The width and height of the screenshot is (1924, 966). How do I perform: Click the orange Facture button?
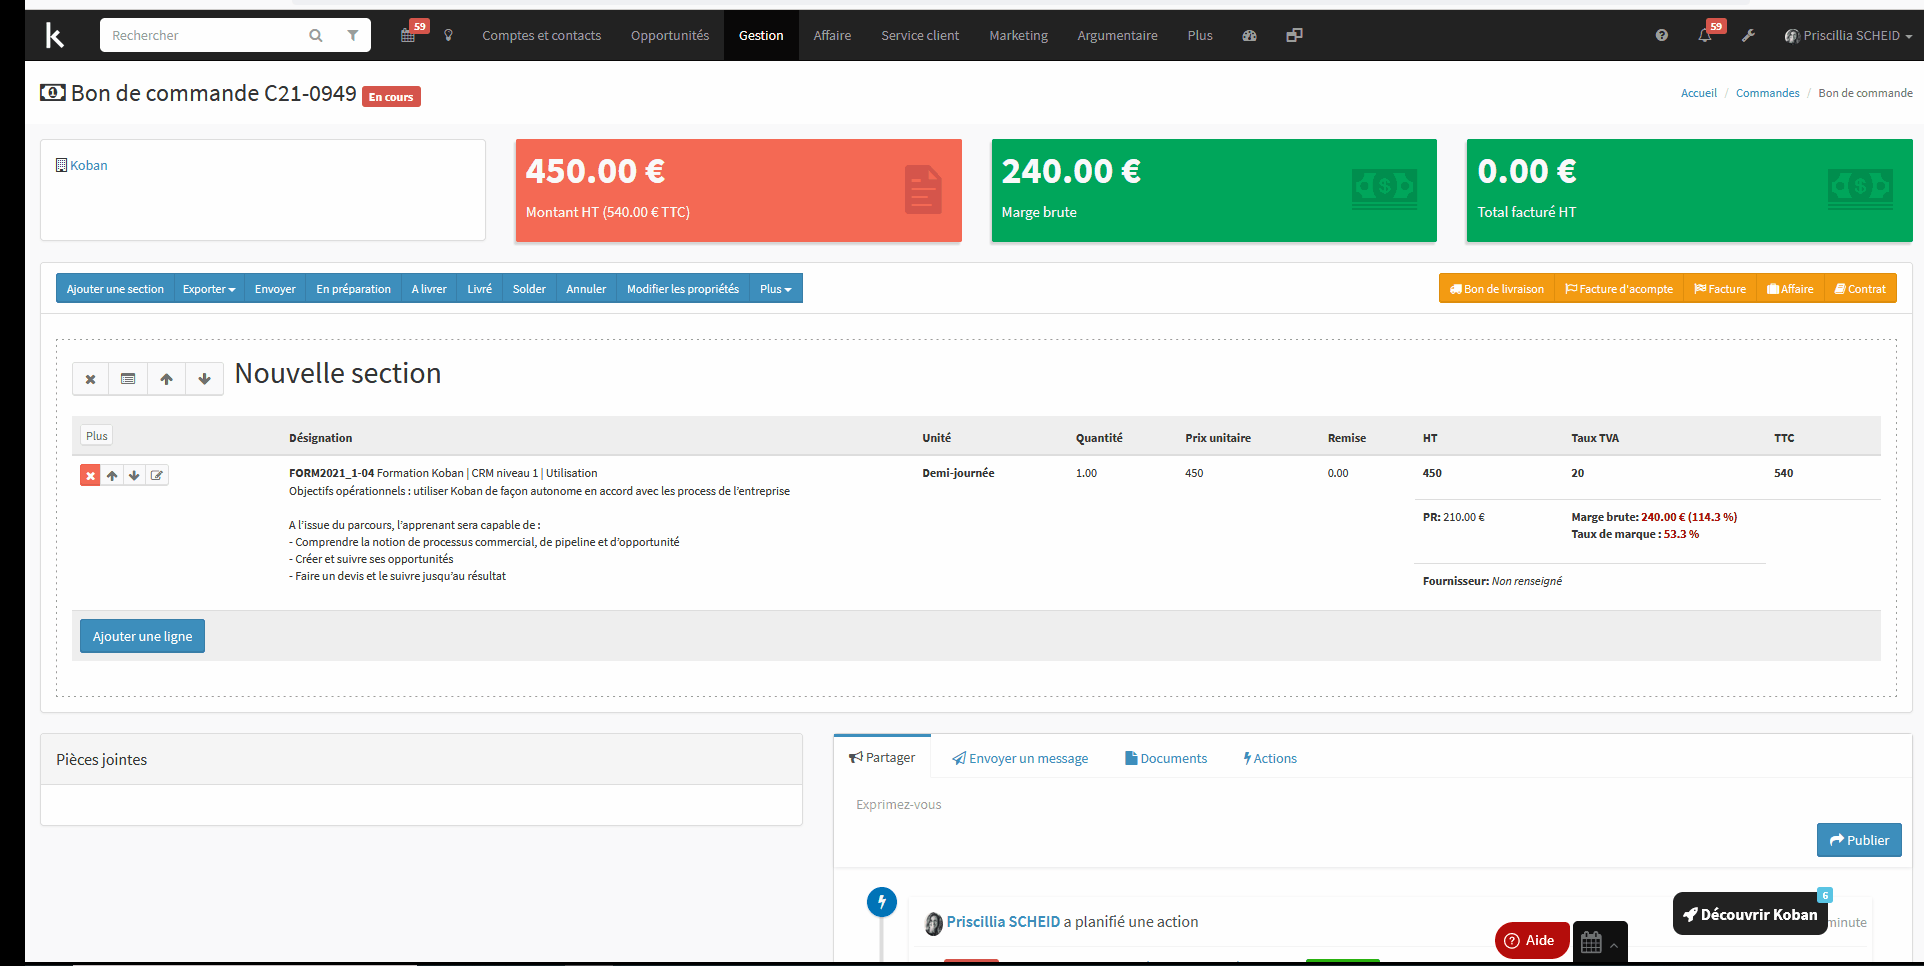click(1720, 289)
